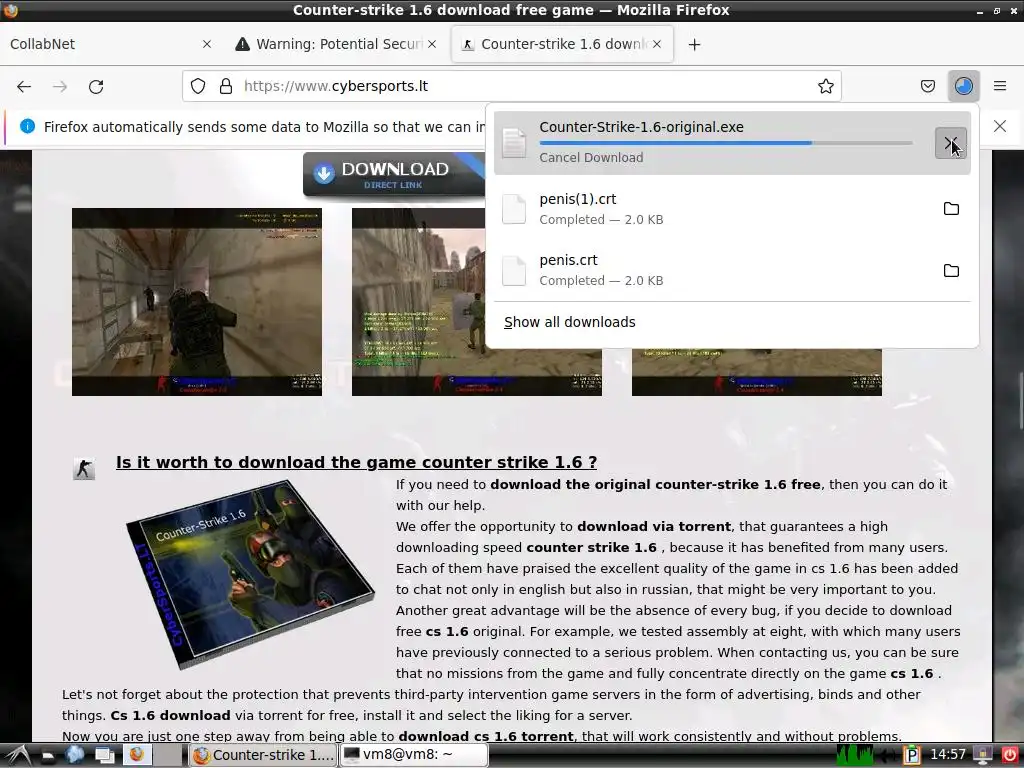Click the Firefox quick-launch taskbar icon

(x=136, y=755)
